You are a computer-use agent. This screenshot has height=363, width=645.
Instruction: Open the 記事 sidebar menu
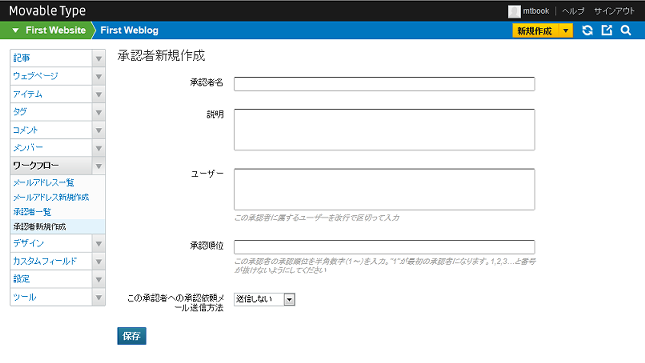(x=51, y=58)
